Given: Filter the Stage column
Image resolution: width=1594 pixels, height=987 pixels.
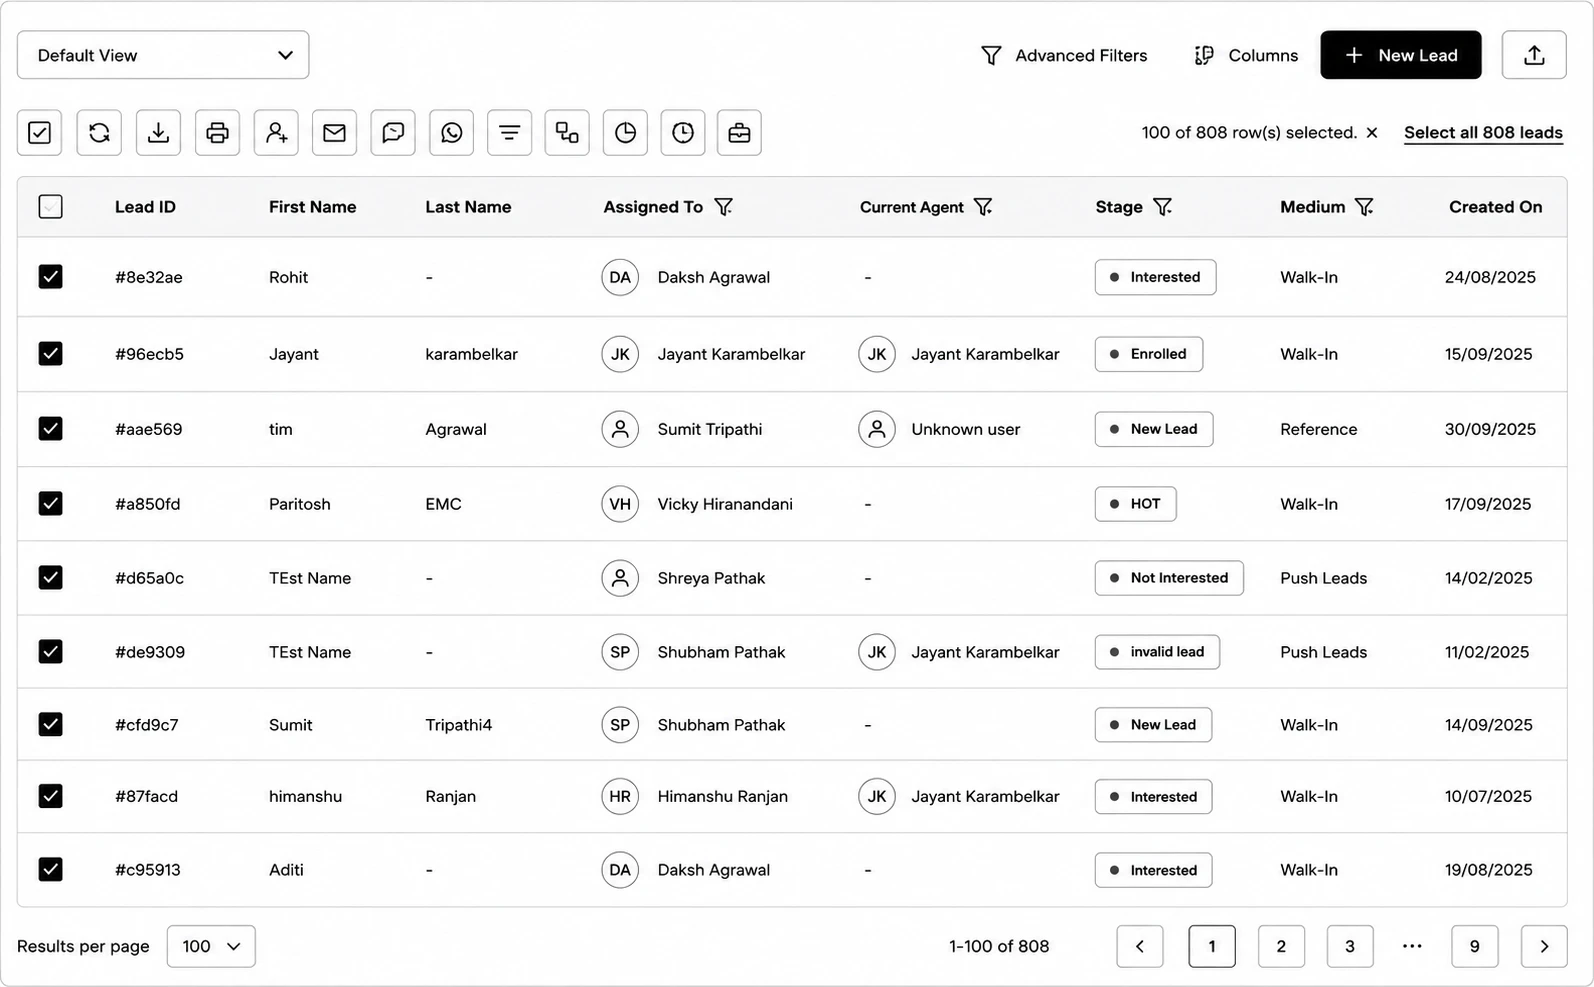Looking at the screenshot, I should [x=1162, y=207].
